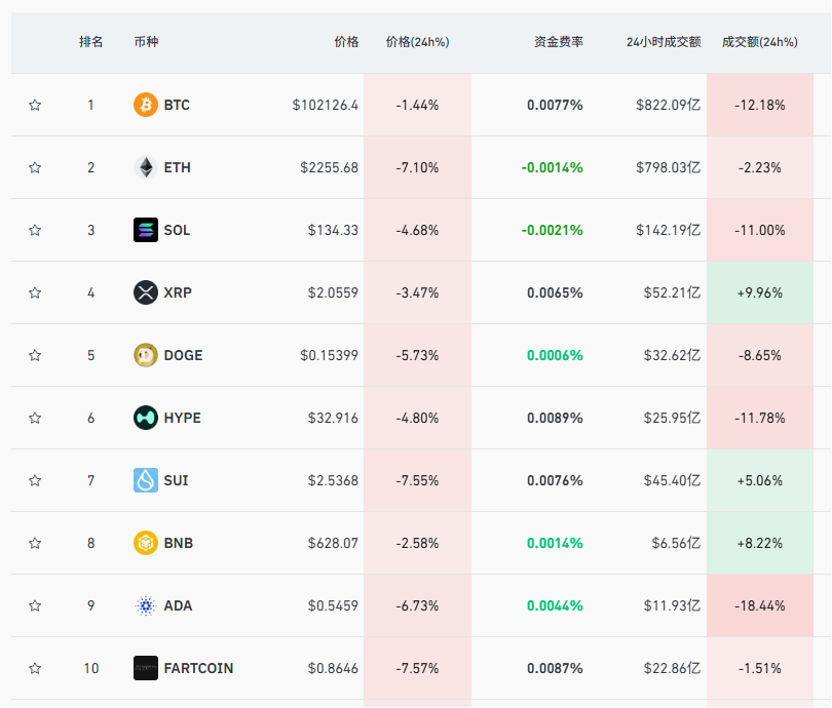Click the HYPE logo icon
The width and height of the screenshot is (832, 708).
coord(146,418)
